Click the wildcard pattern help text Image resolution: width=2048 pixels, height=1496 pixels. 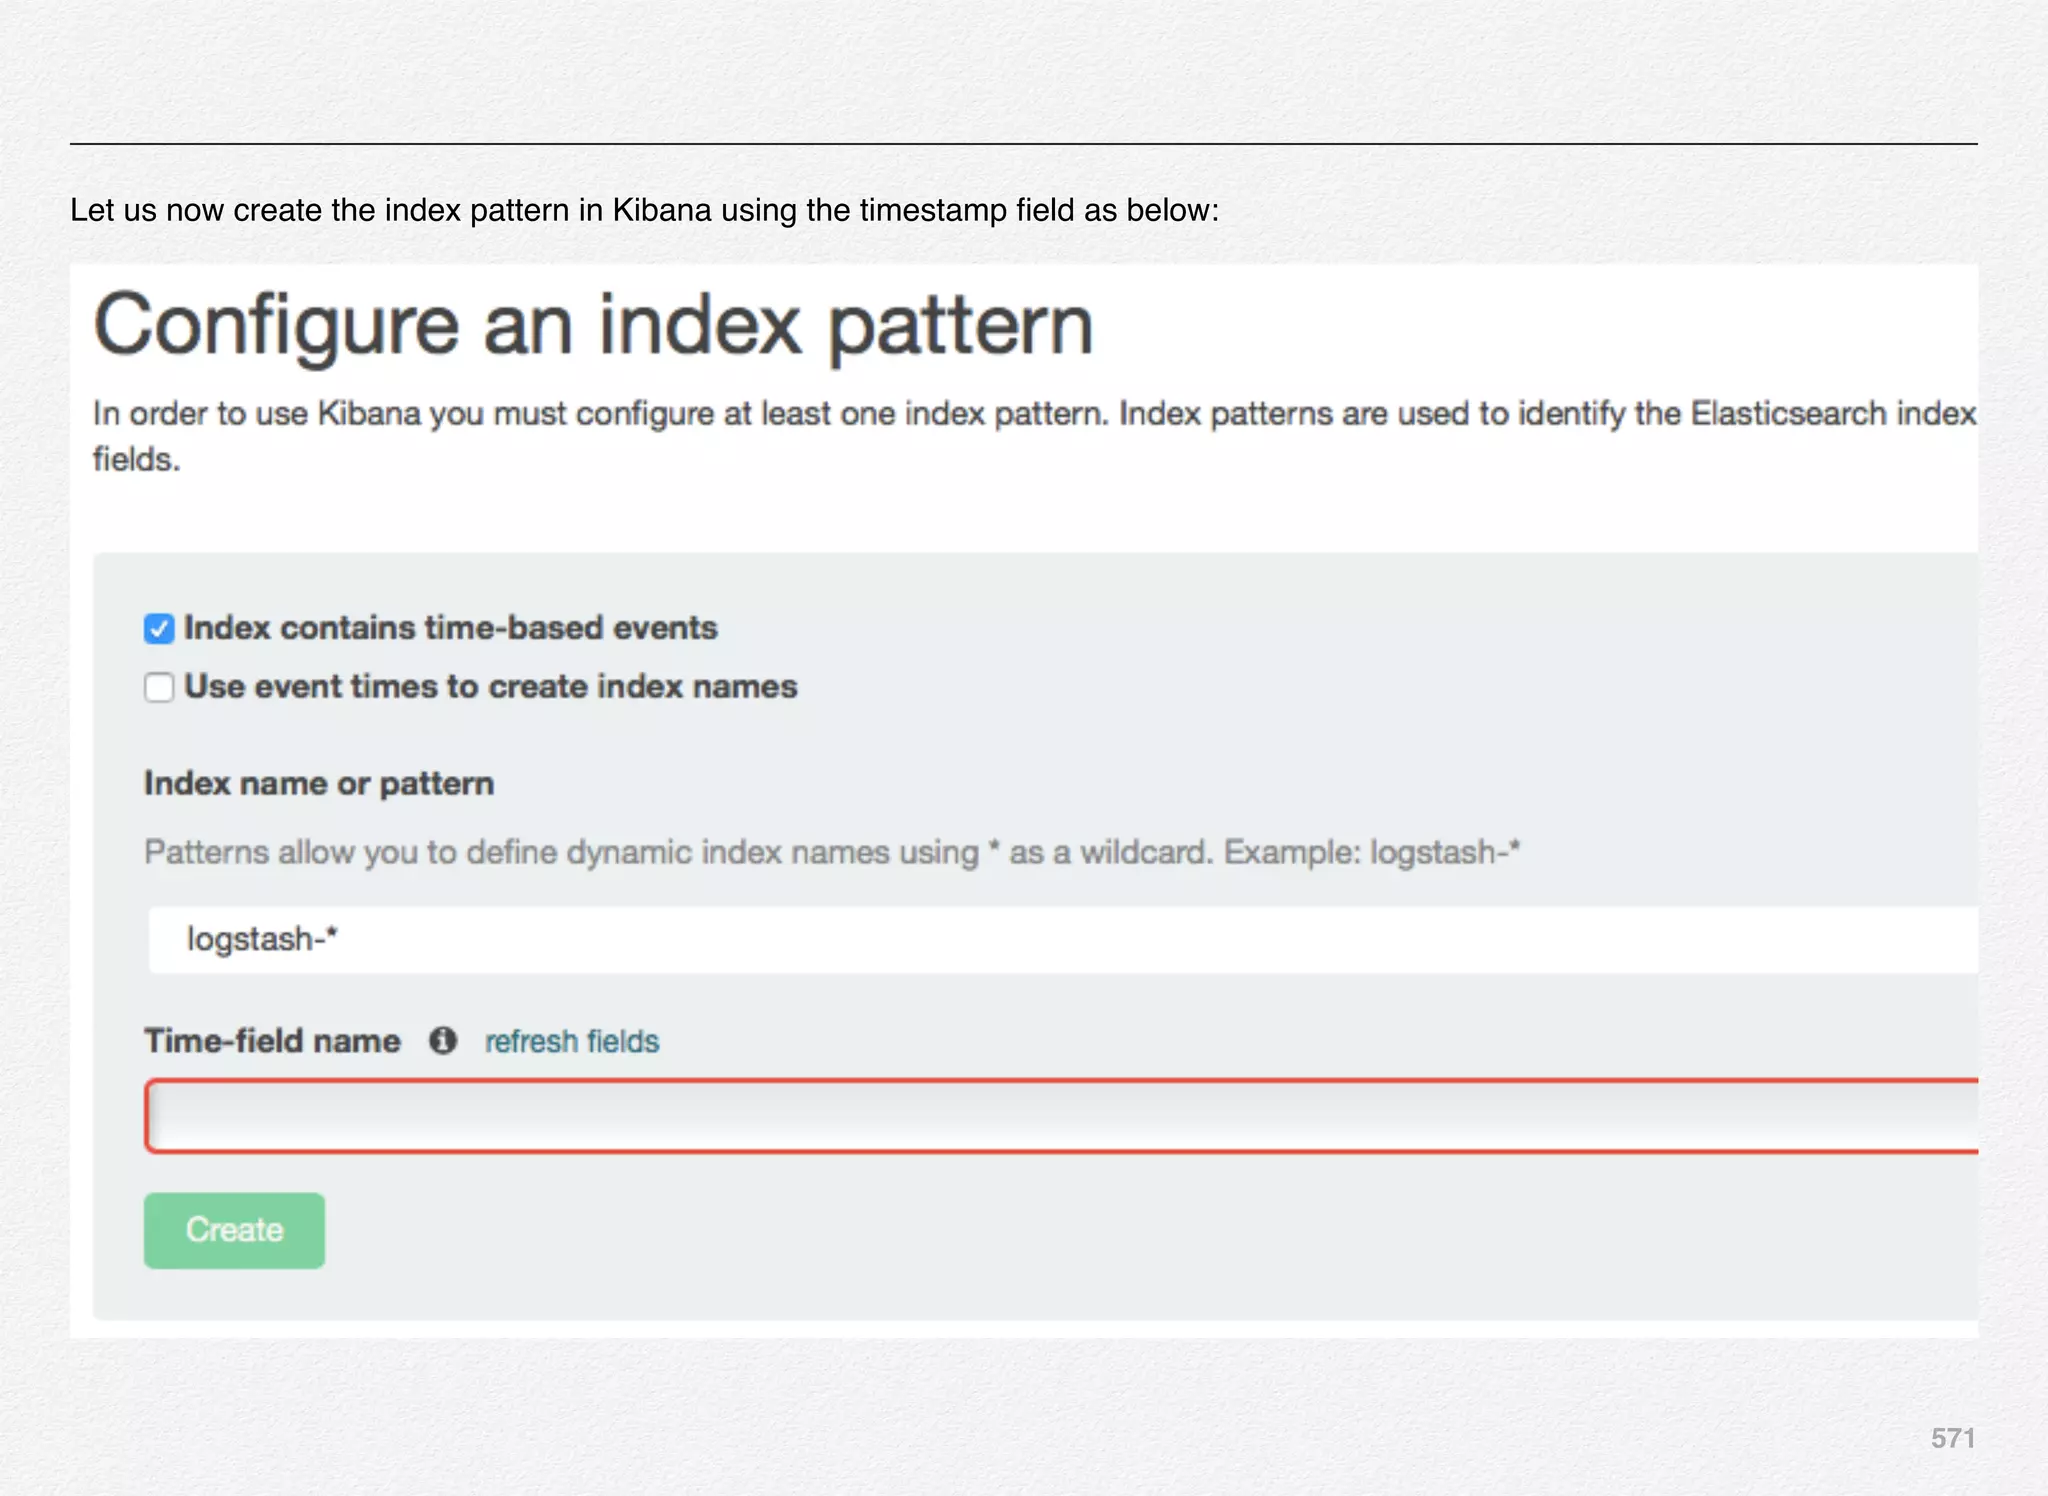(832, 853)
